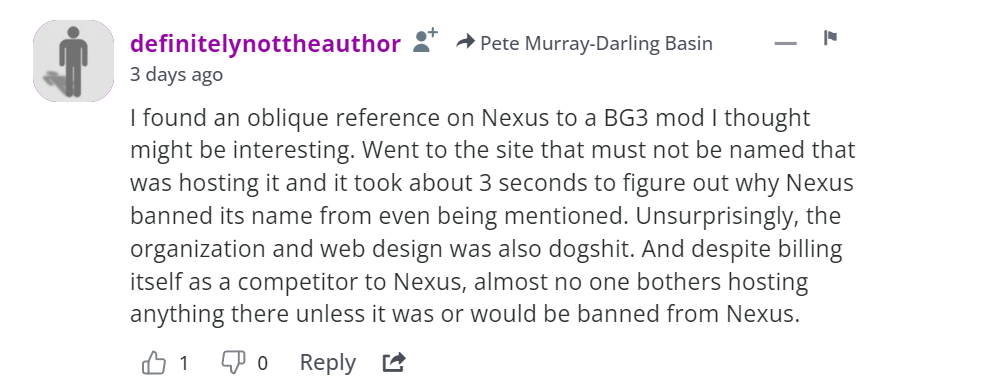Downvote the comment with thumbs down icon

pos(232,363)
